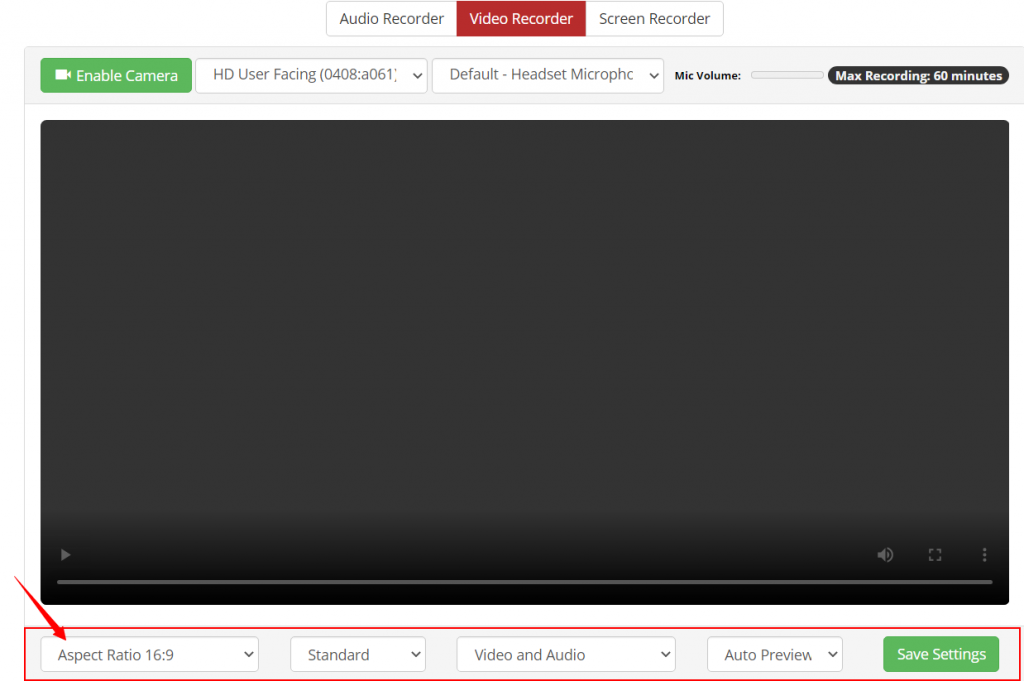
Task: Open the HD User Facing camera dropdown
Action: 312,76
